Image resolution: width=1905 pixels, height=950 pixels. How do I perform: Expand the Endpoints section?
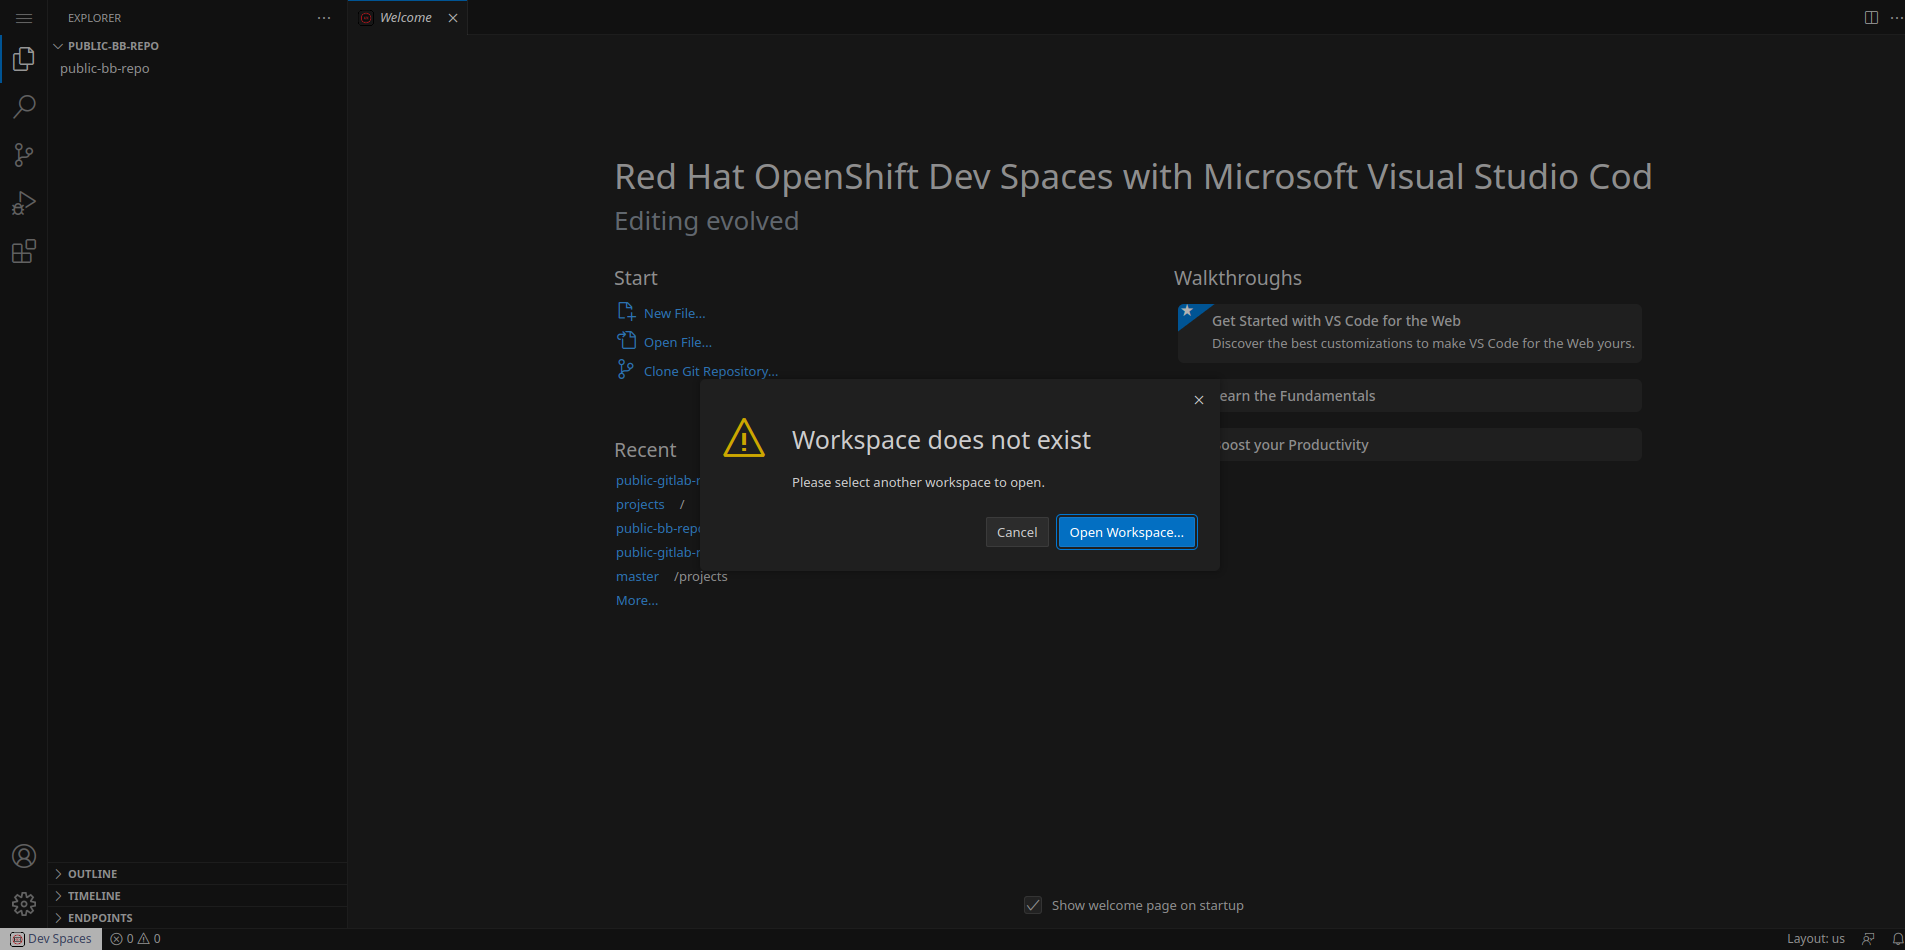click(x=100, y=918)
